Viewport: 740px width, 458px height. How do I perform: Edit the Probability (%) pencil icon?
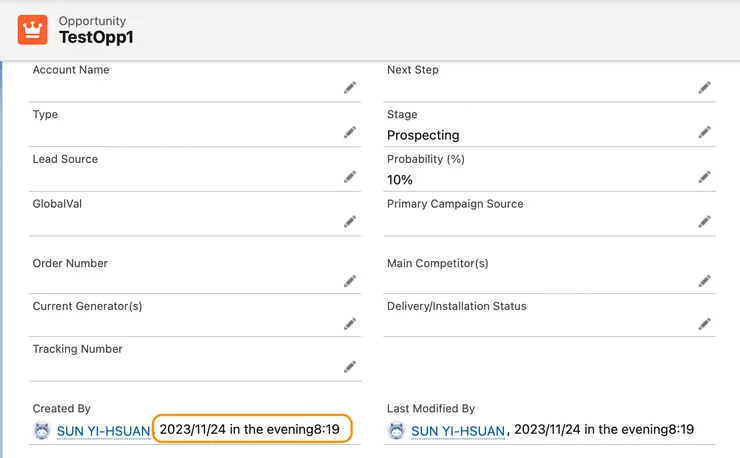[x=704, y=177]
